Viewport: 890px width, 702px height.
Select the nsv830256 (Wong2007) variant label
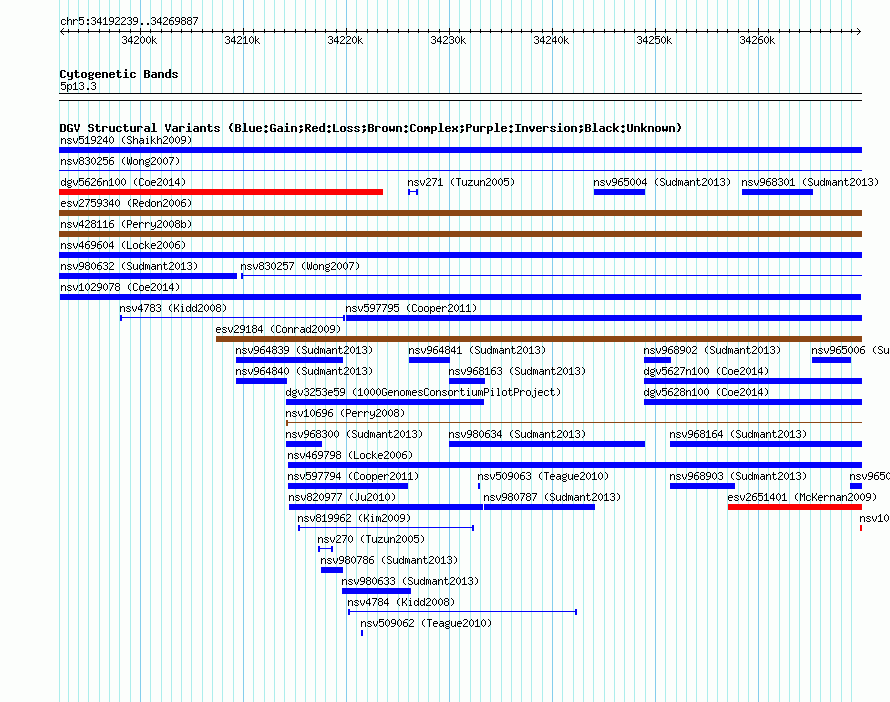[120, 161]
